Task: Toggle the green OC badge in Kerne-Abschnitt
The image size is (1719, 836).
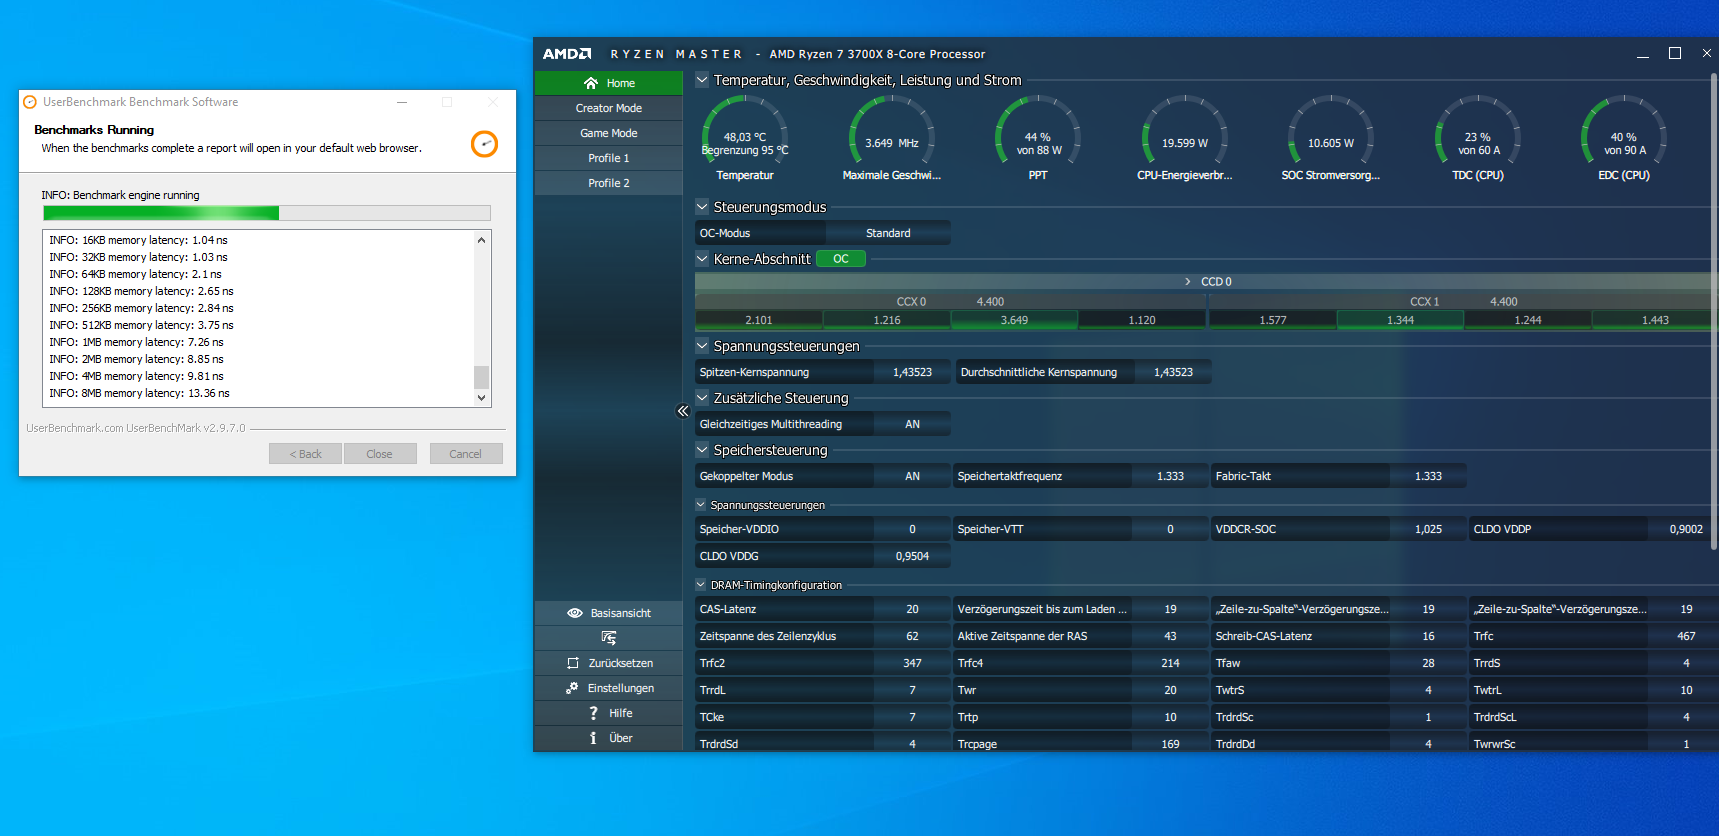Action: tap(841, 259)
